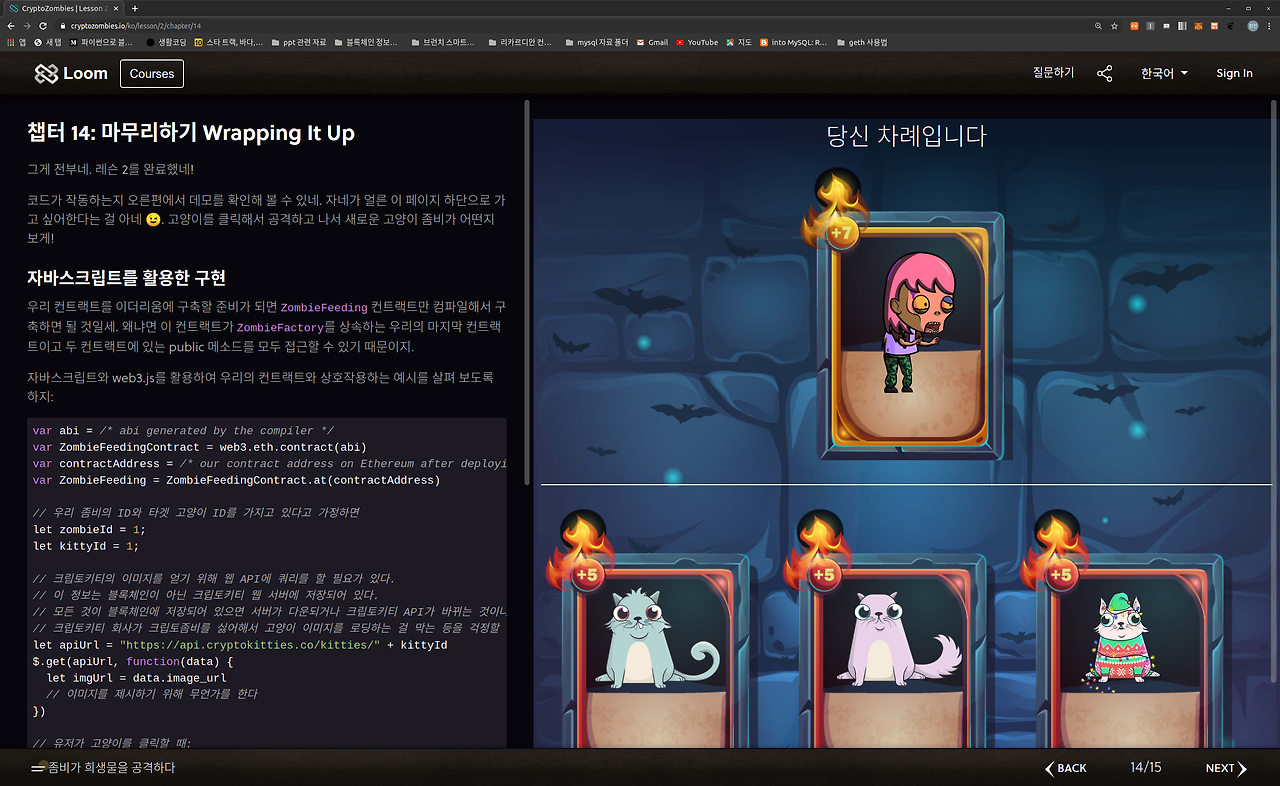The image size is (1280, 786).
Task: Click the '자바스크립트를 활용한 구현' subheading
Action: tap(127, 277)
